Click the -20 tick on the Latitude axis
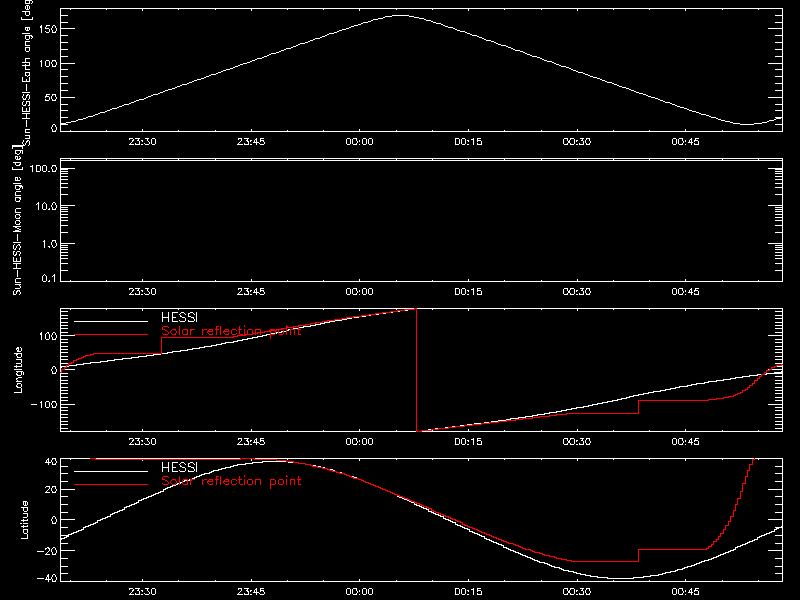 click(x=47, y=551)
